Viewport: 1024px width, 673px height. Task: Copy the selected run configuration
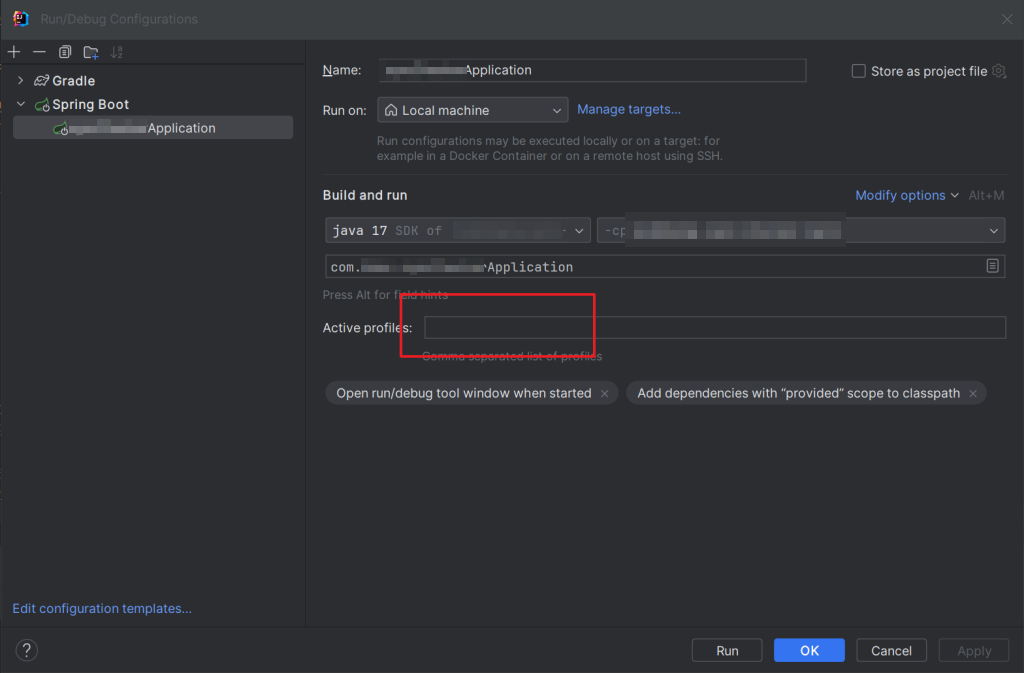(64, 51)
